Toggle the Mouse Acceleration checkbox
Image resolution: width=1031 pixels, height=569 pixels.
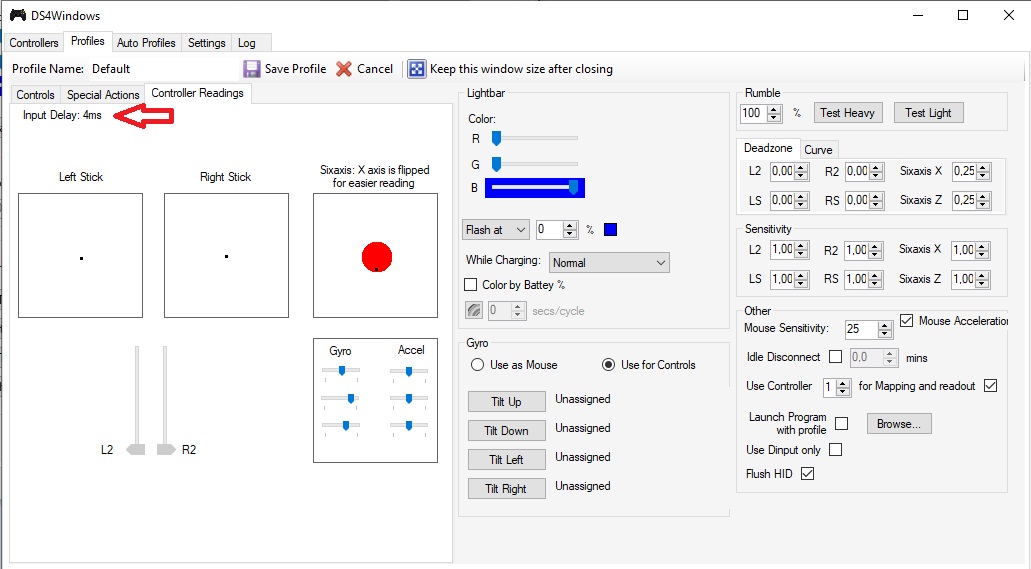907,321
